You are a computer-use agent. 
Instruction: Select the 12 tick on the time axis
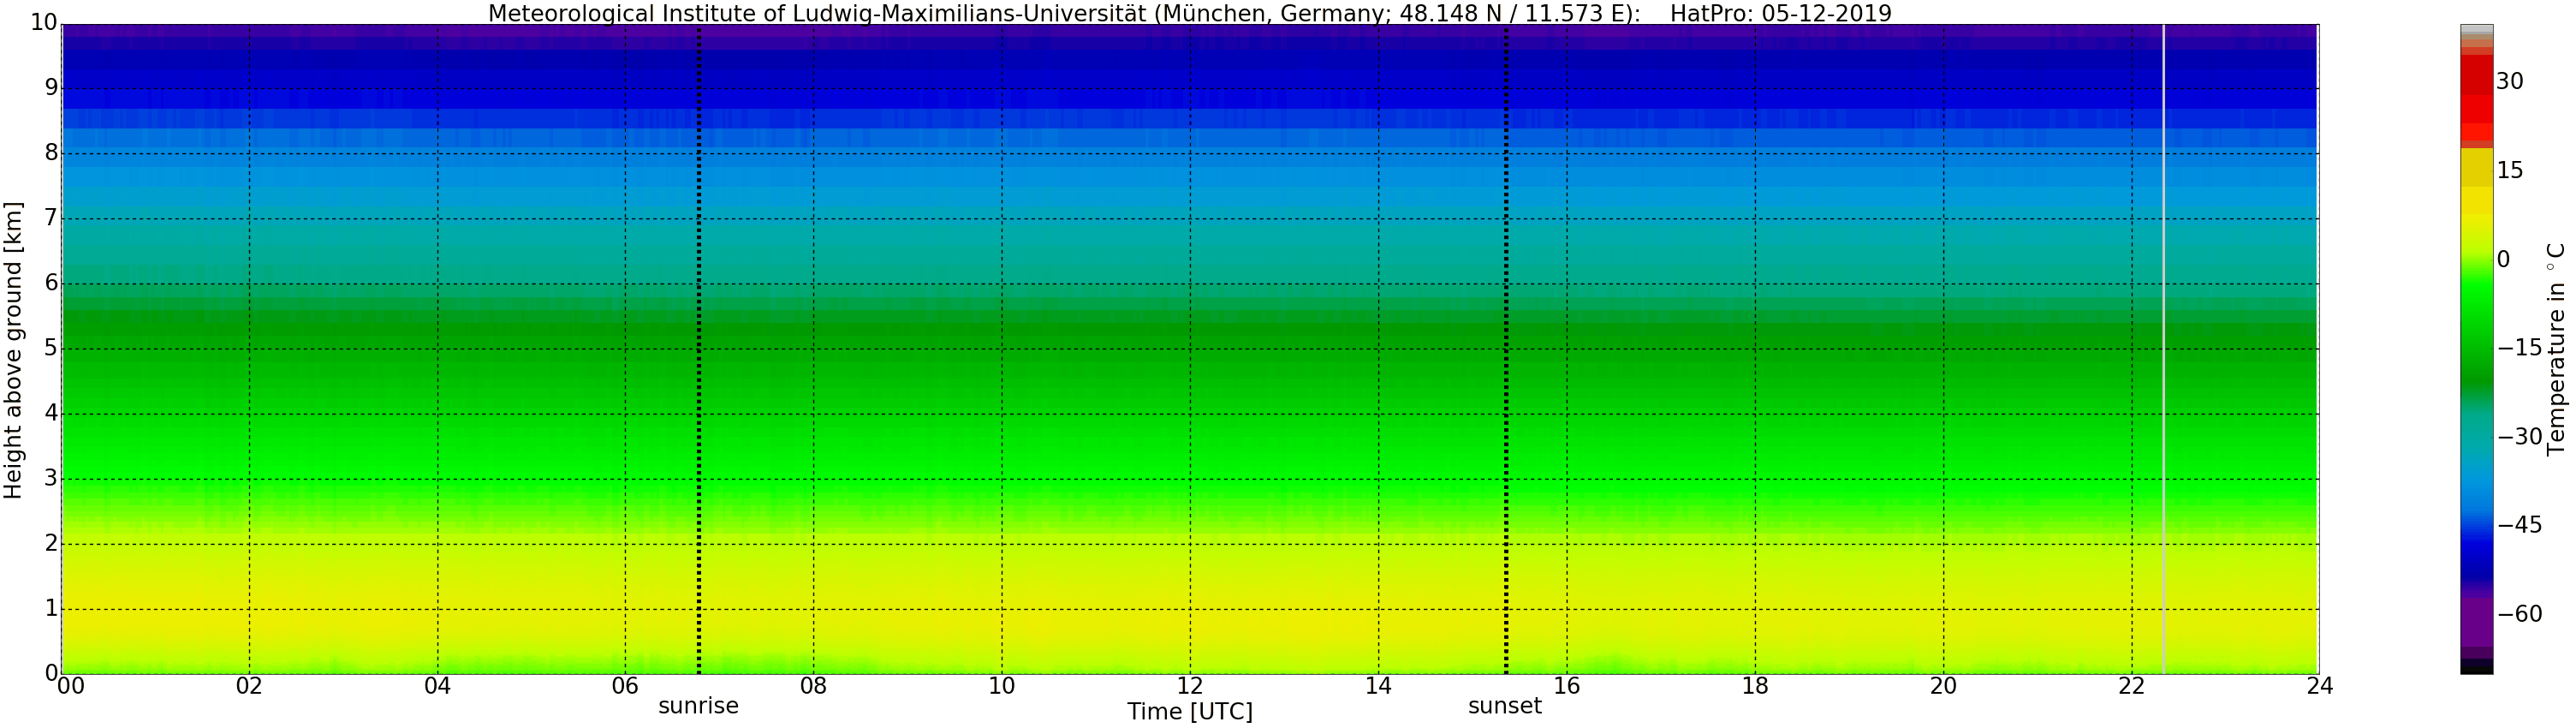(x=1190, y=686)
